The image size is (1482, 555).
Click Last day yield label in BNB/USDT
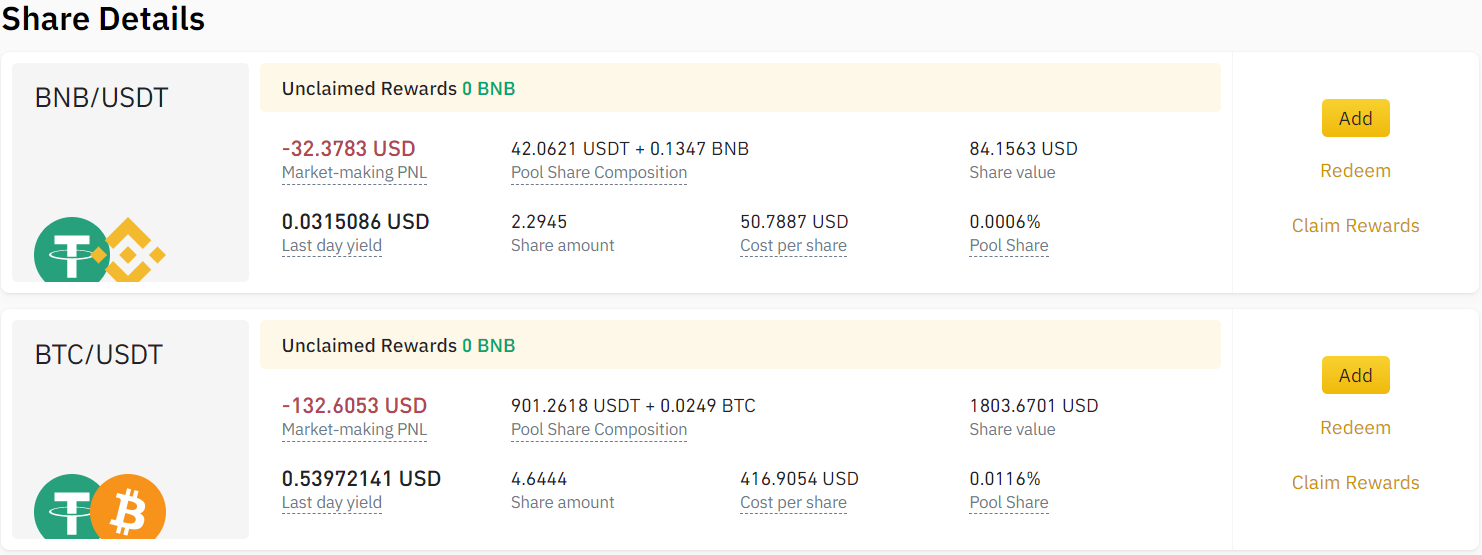pyautogui.click(x=332, y=246)
